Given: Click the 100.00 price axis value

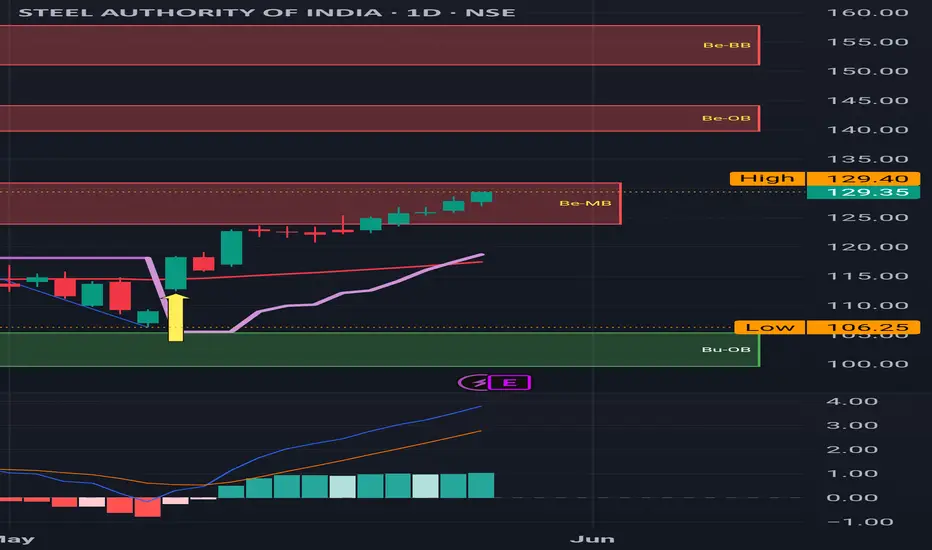Looking at the screenshot, I should (x=867, y=364).
